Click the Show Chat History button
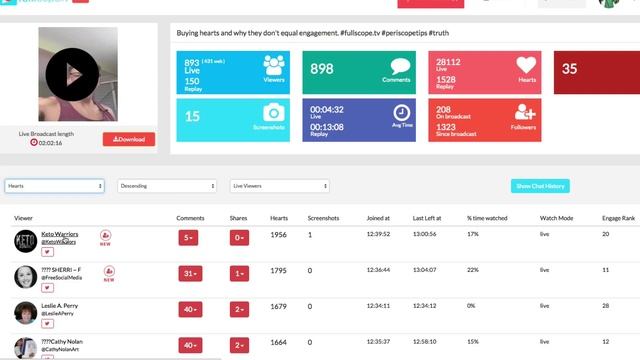The image size is (640, 360). (x=540, y=186)
